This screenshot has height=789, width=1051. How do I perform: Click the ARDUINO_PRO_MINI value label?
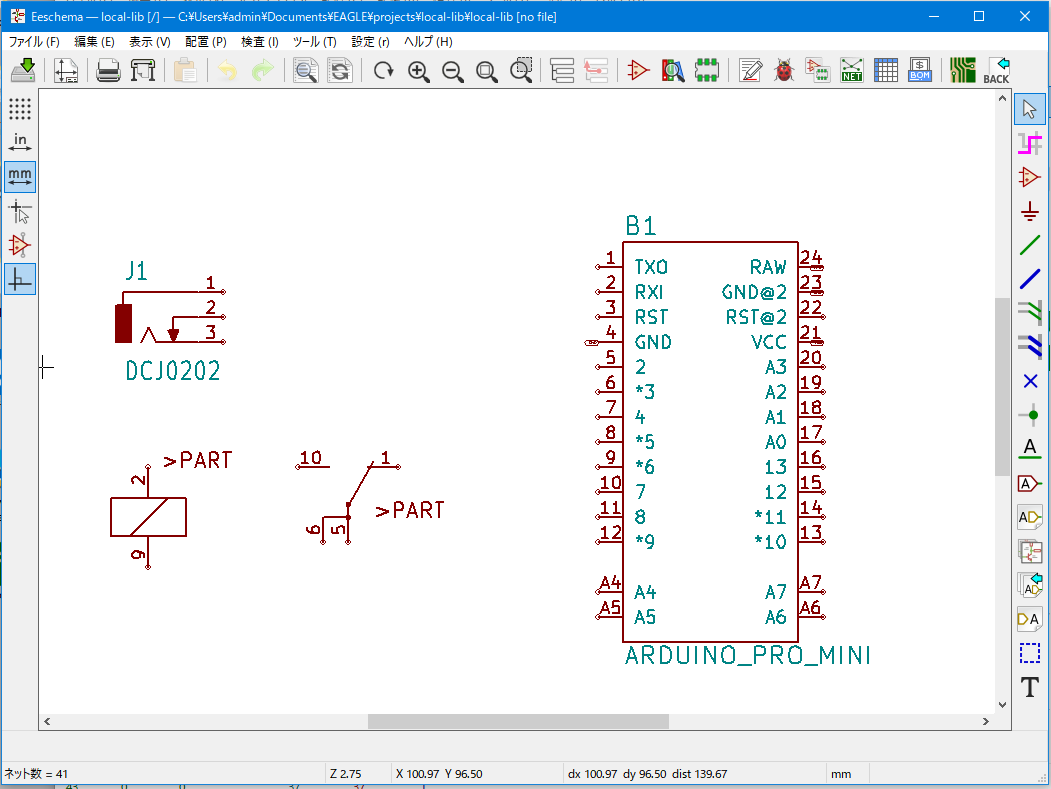click(747, 655)
